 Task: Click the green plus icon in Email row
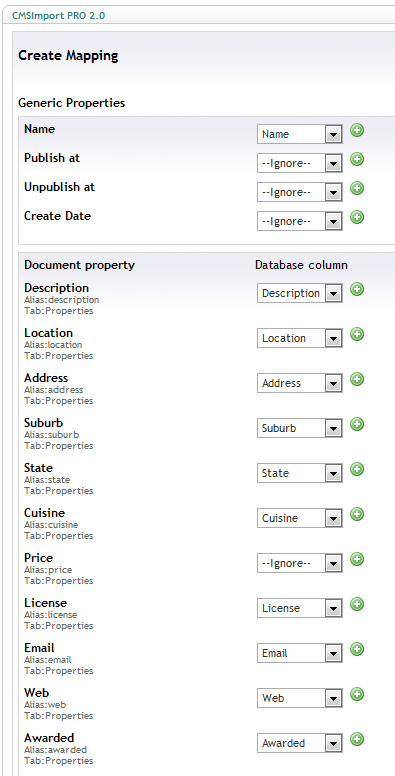click(x=357, y=649)
